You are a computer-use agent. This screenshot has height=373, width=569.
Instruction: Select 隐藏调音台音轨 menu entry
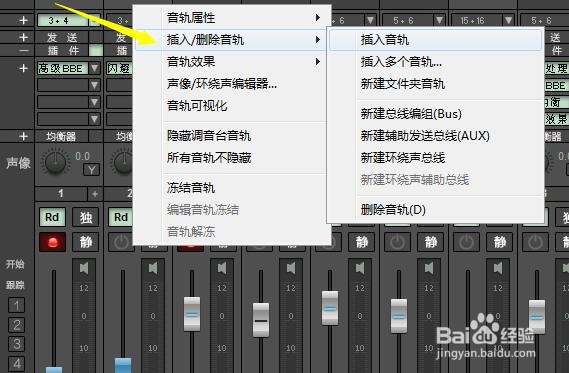click(232, 136)
